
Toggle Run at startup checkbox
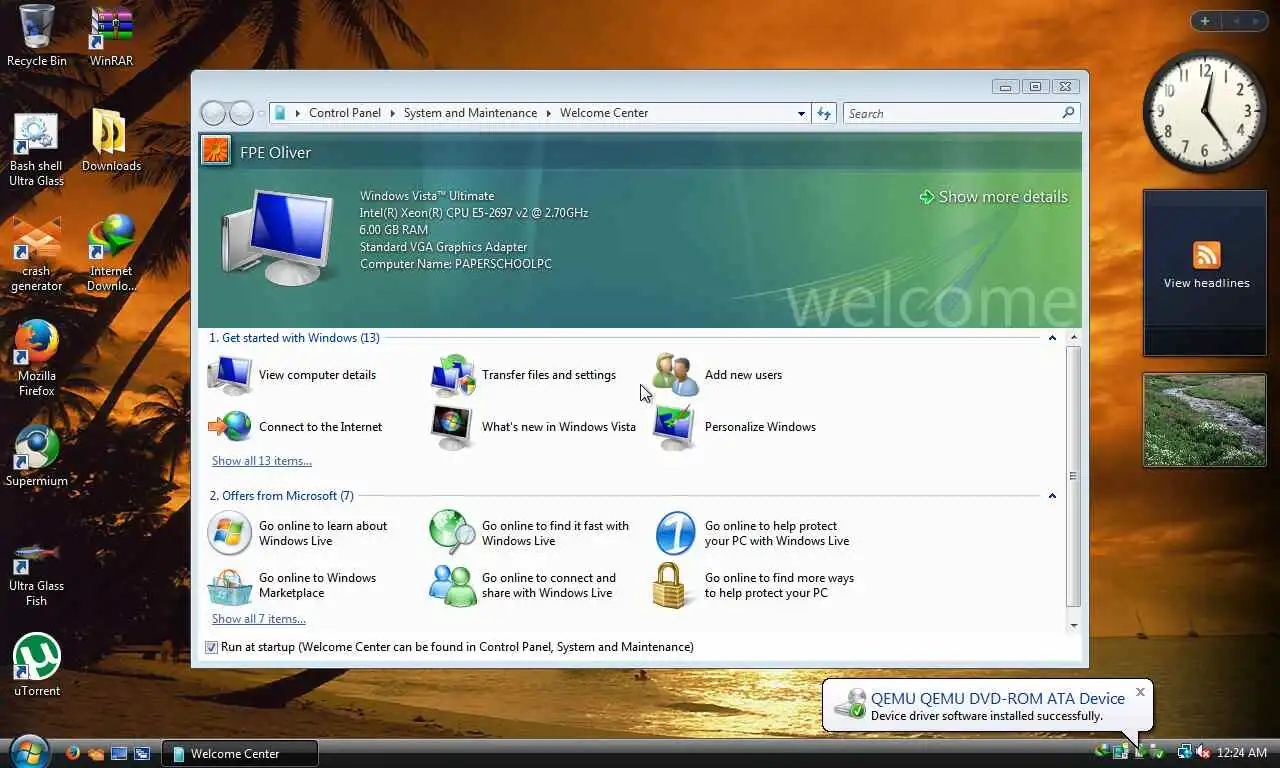pyautogui.click(x=211, y=647)
